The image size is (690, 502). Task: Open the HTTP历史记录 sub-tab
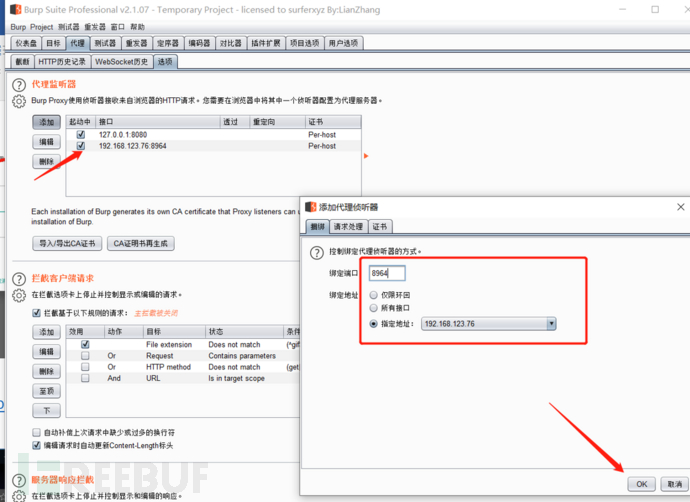point(62,62)
